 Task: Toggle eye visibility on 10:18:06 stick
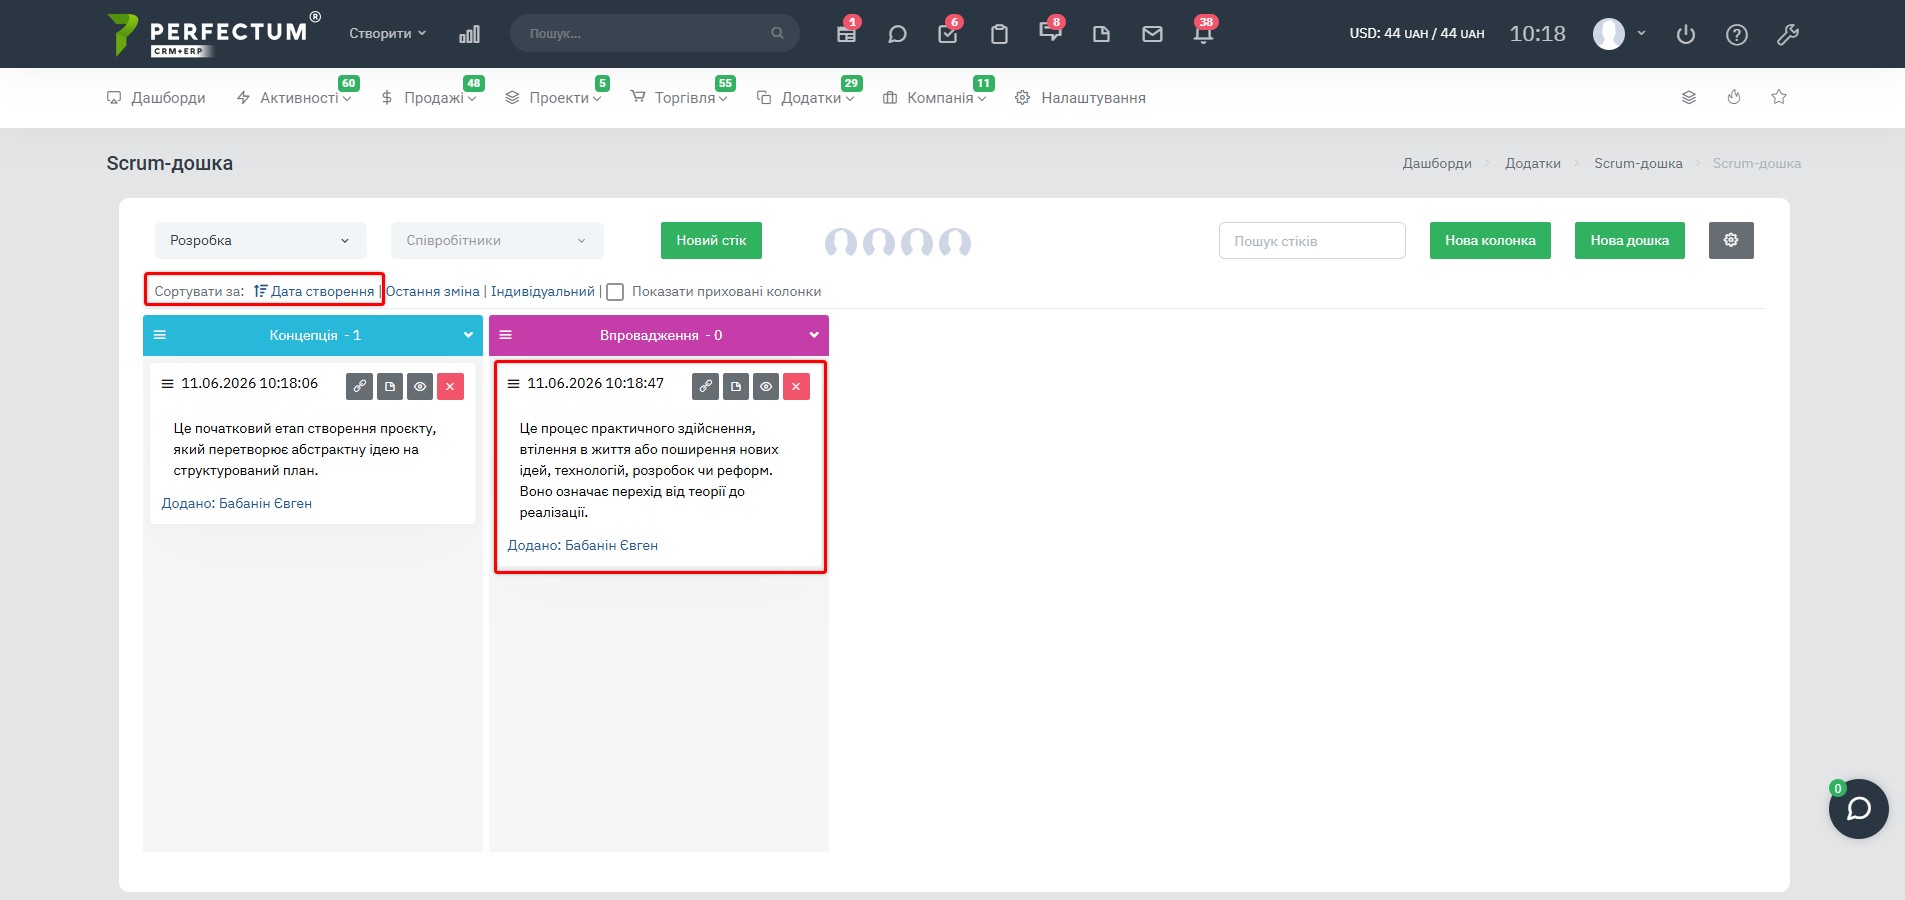[420, 386]
